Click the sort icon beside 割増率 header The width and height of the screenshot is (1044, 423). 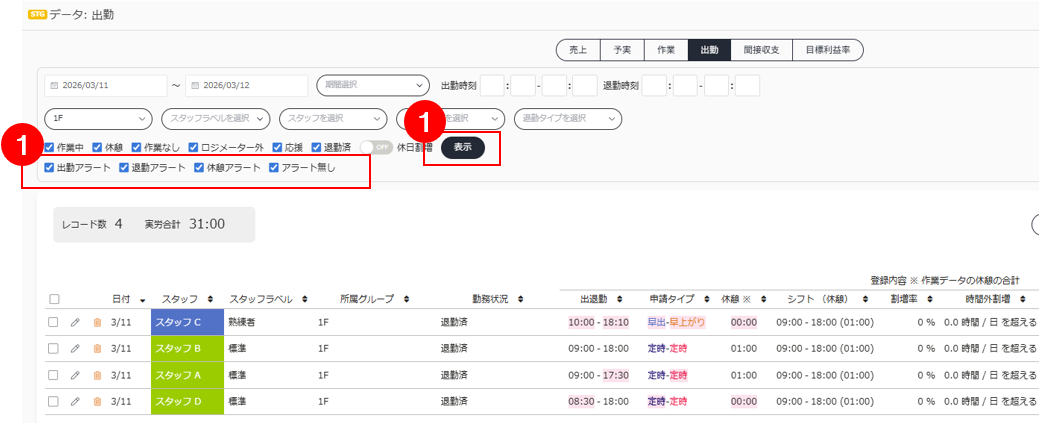coord(930,299)
